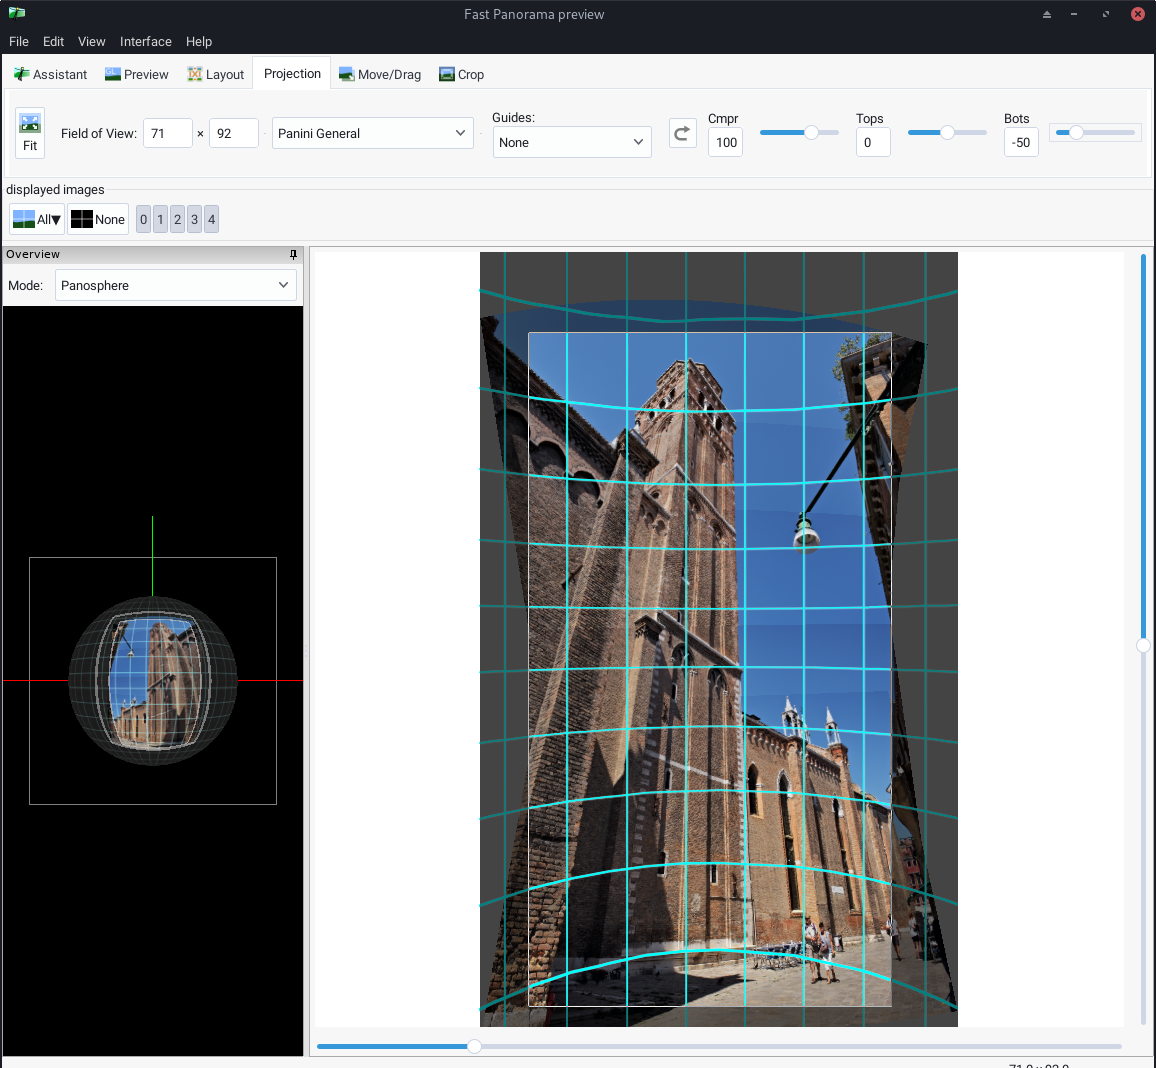The image size is (1156, 1068).
Task: Select the Projection tab
Action: 292,74
